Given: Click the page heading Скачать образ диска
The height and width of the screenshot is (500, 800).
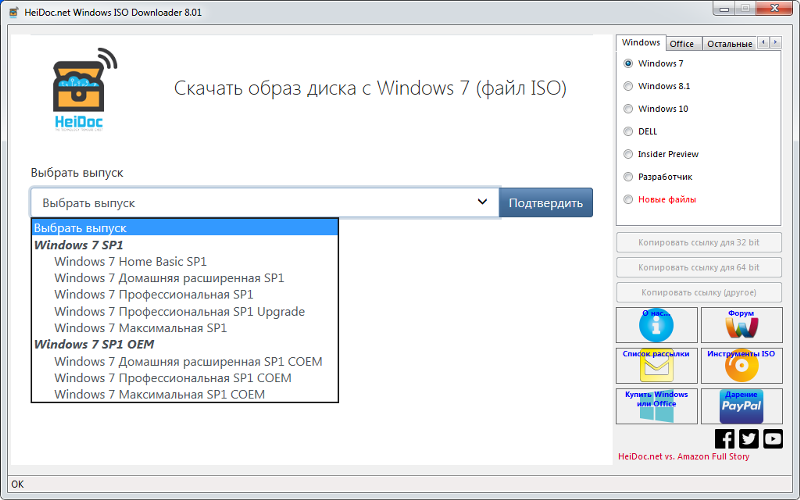Looking at the screenshot, I should tap(370, 88).
